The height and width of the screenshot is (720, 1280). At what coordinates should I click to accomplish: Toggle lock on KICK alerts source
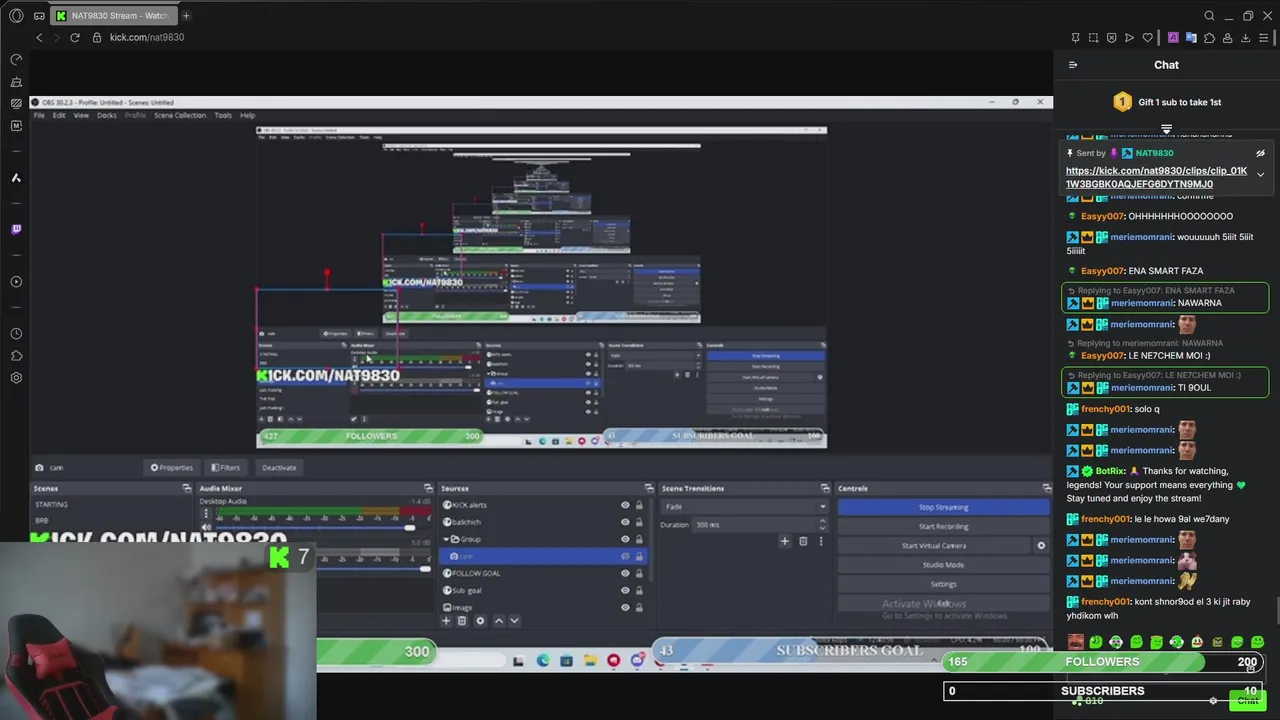[x=639, y=505]
